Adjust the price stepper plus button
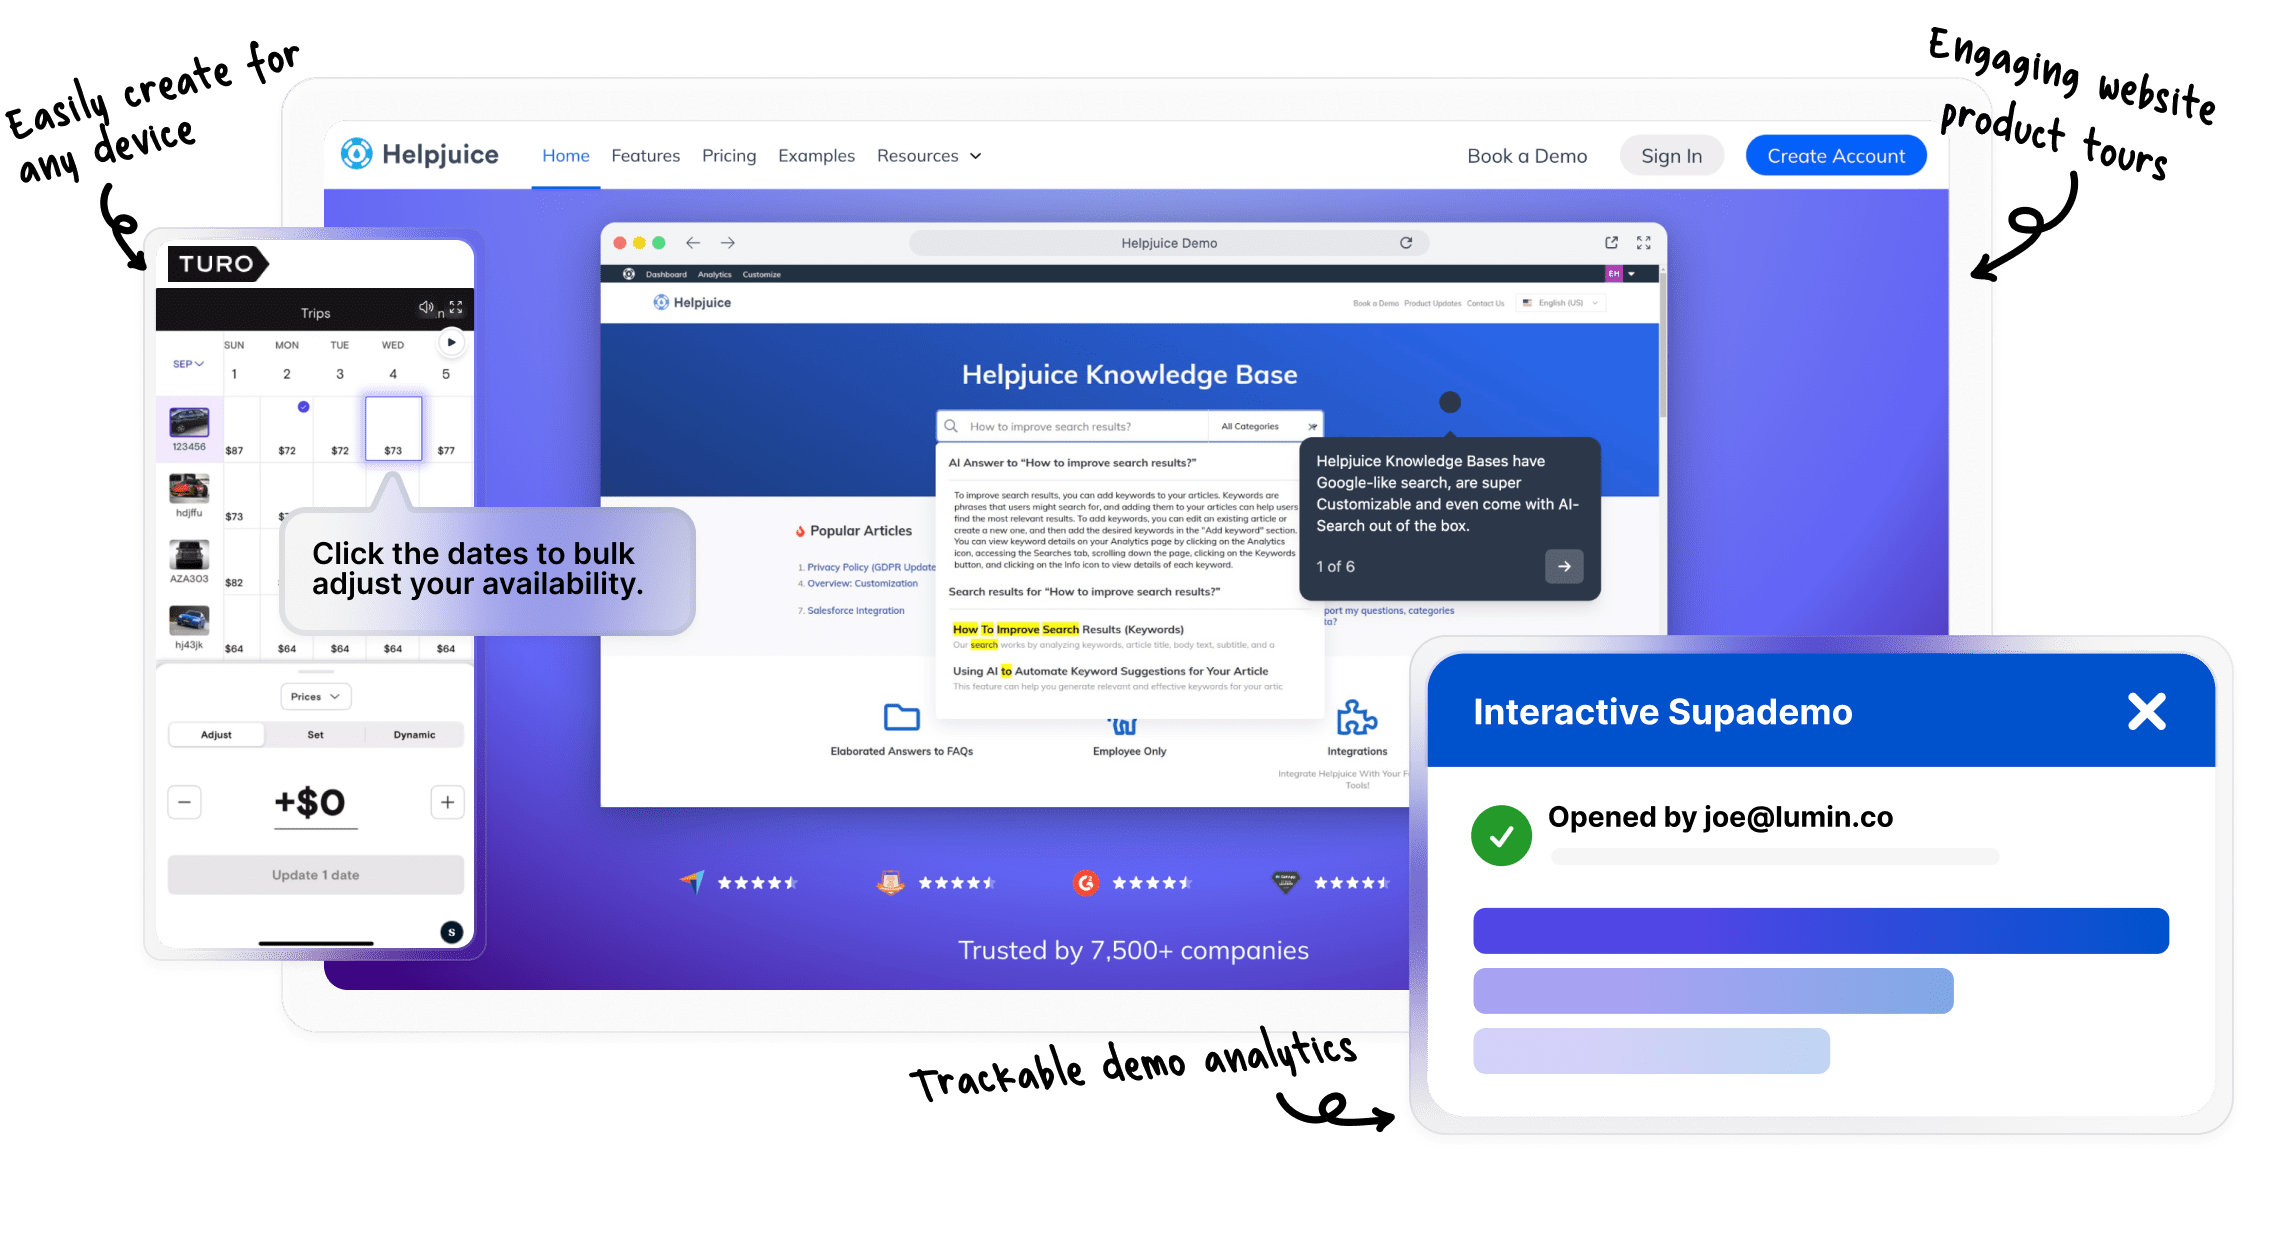The height and width of the screenshot is (1235, 2283). [447, 797]
